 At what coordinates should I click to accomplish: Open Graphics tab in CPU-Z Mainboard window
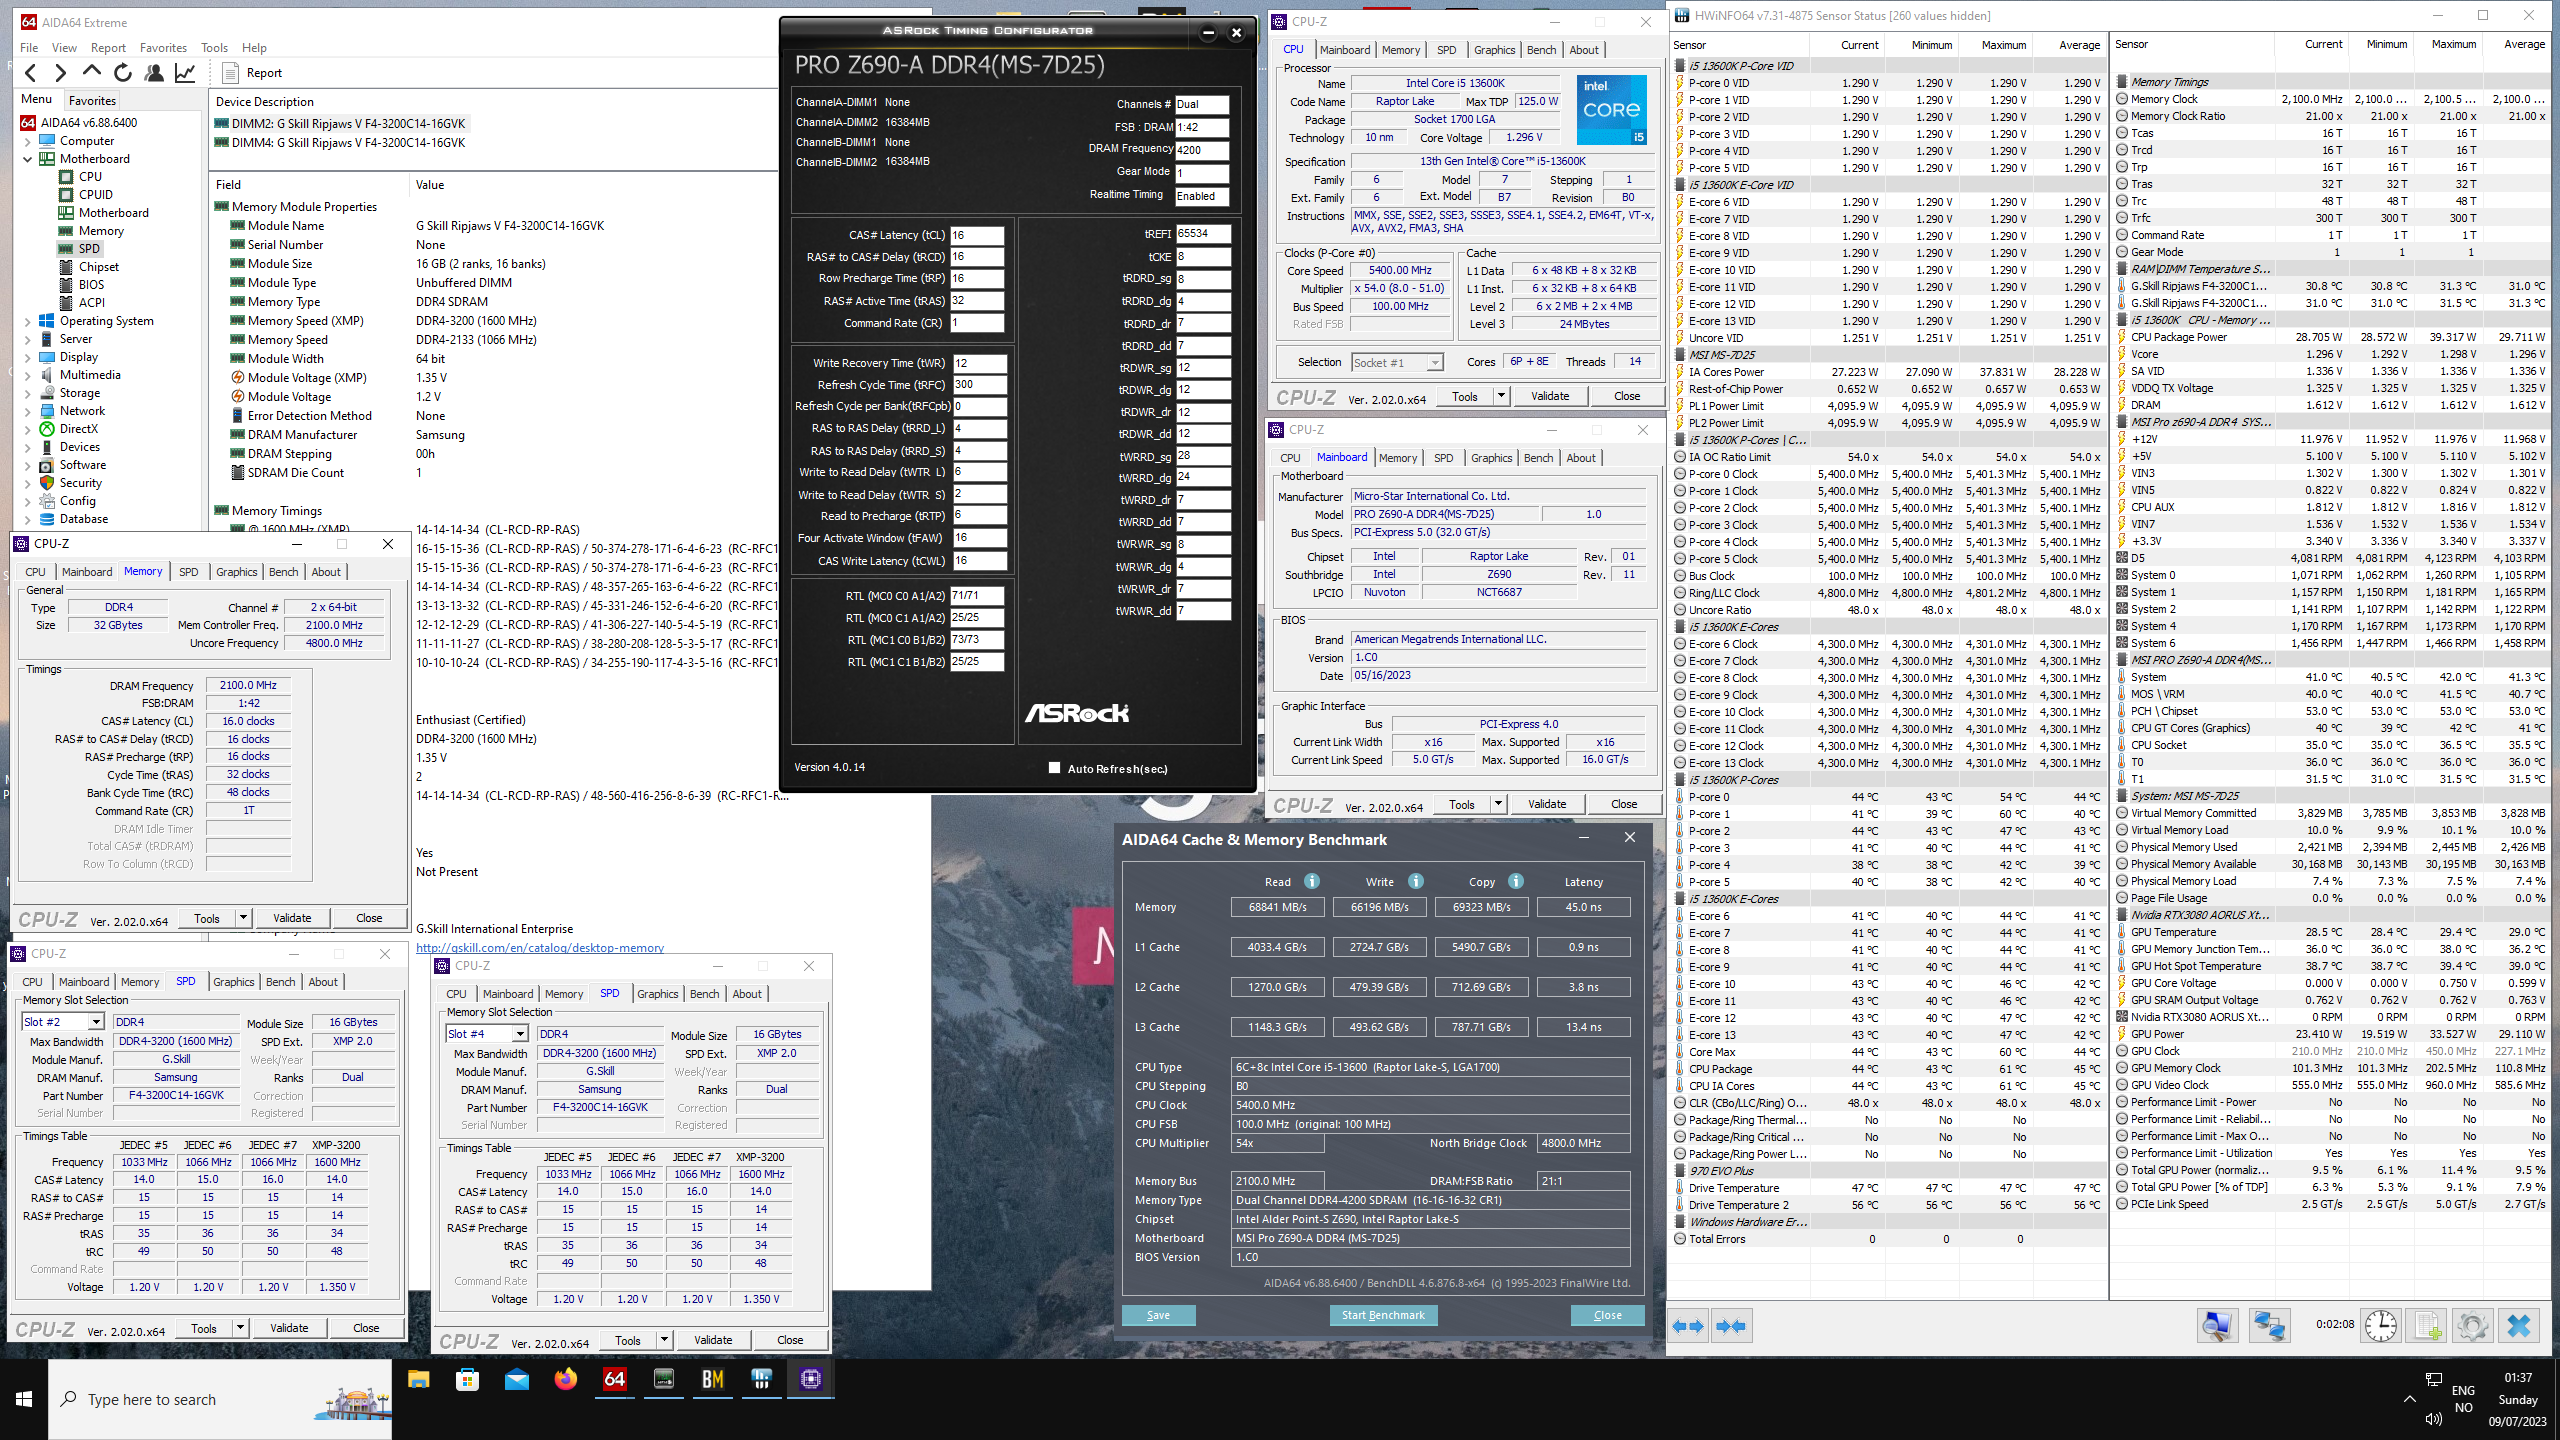(1491, 458)
